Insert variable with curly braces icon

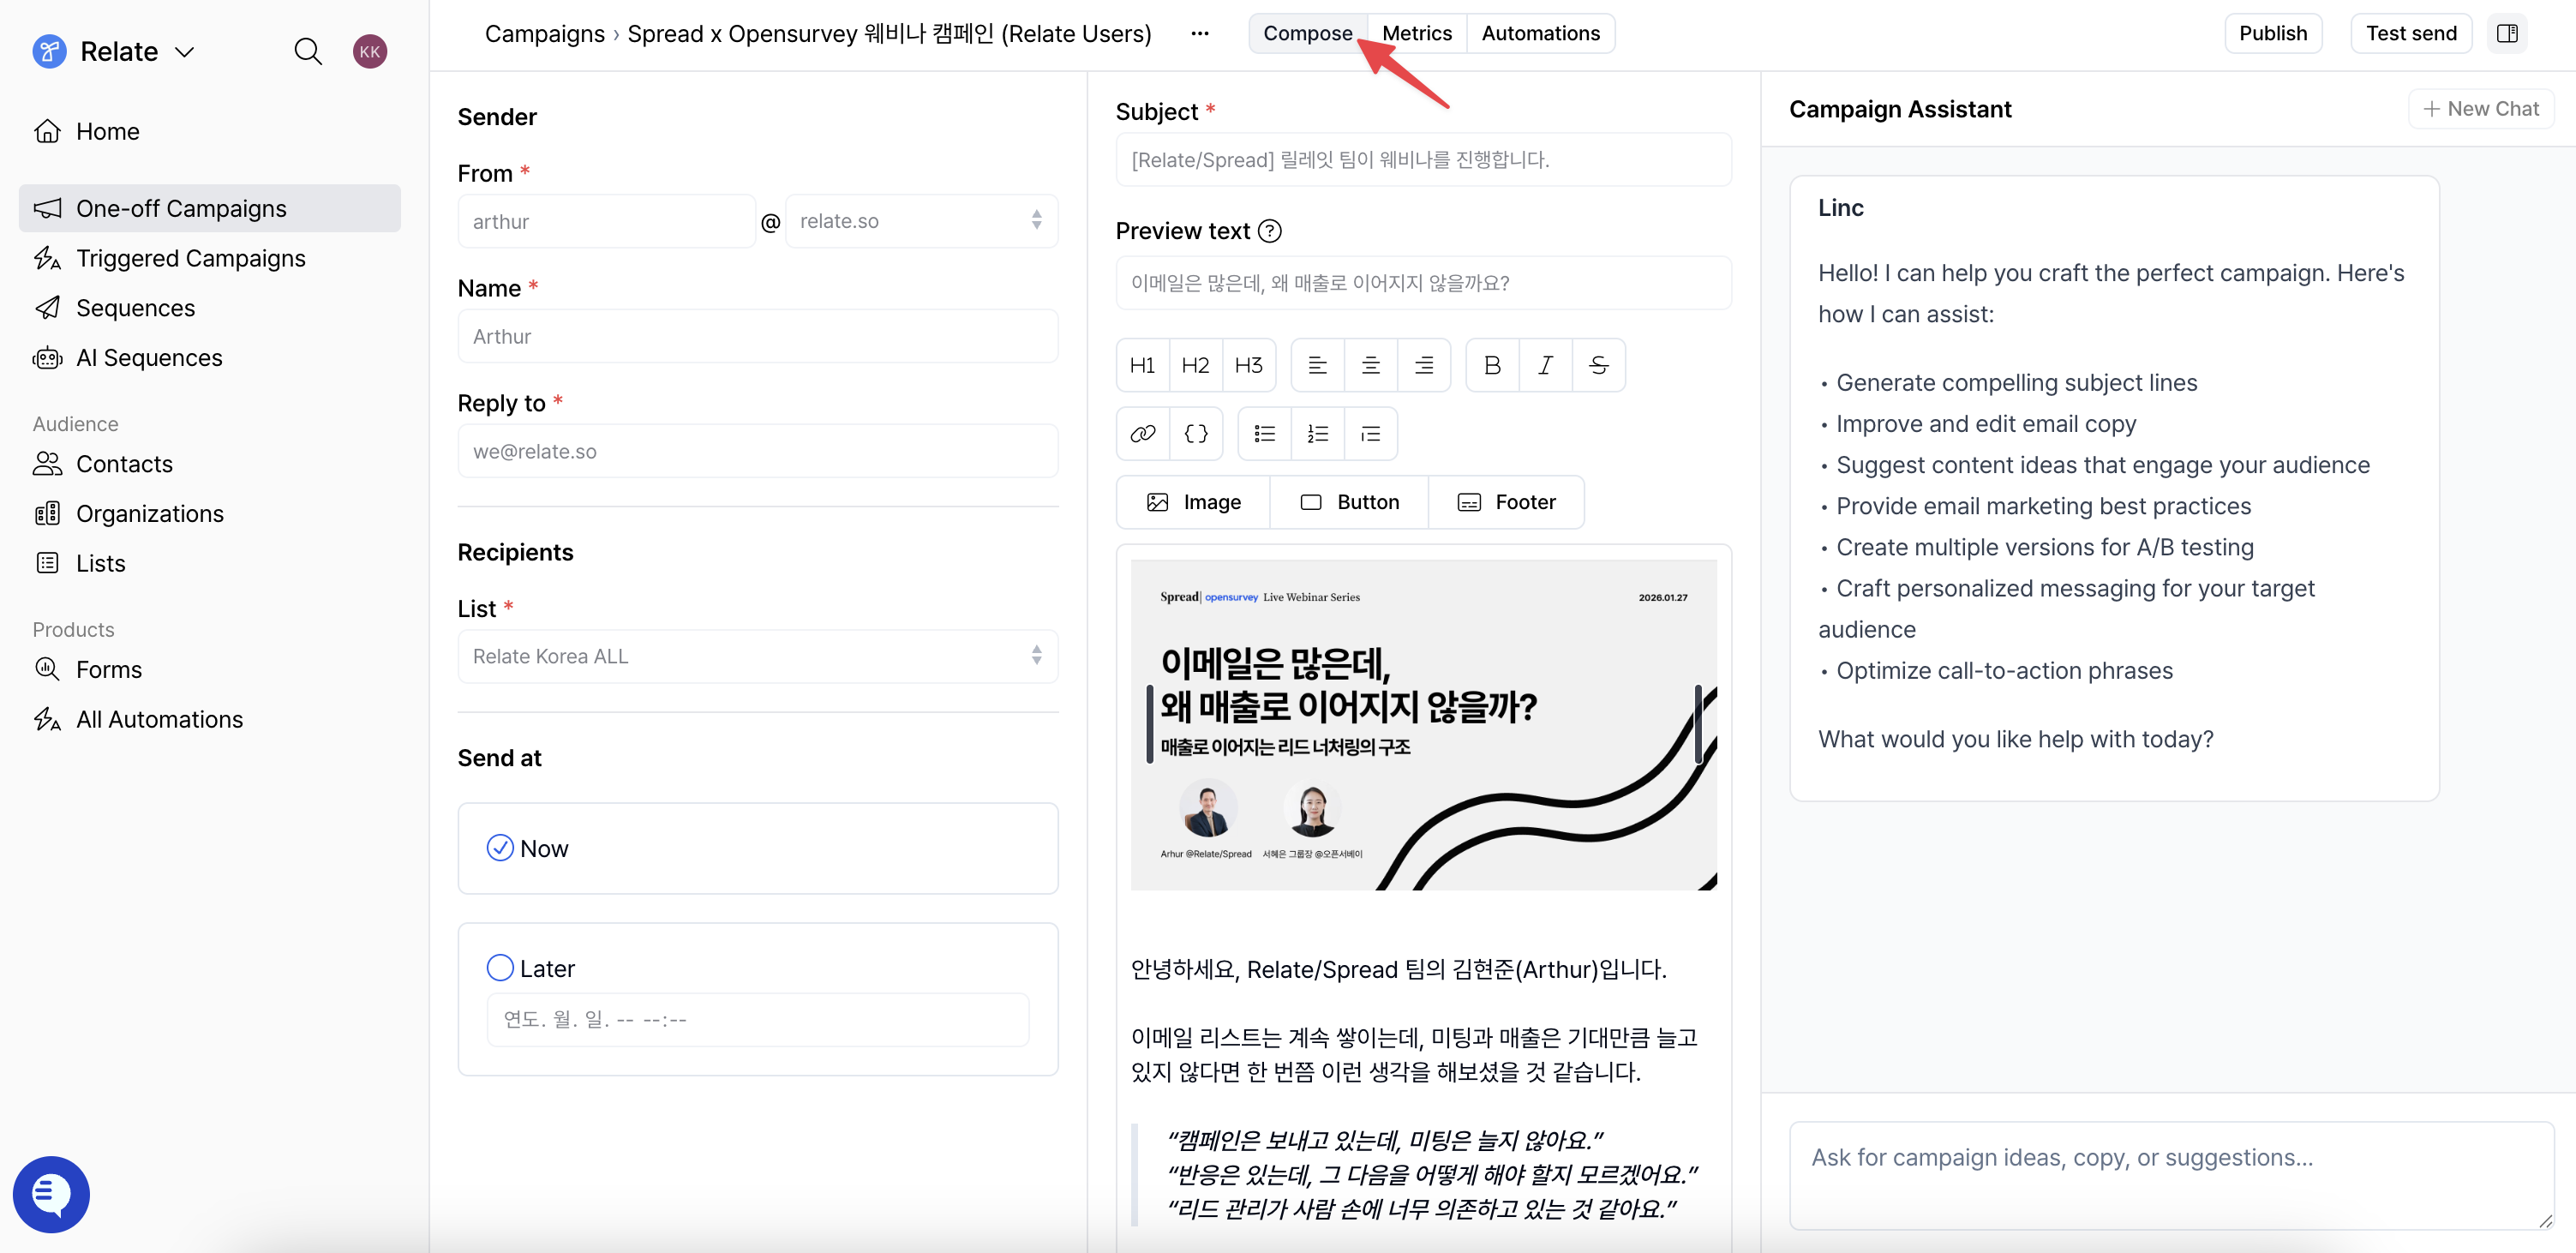tap(1196, 433)
